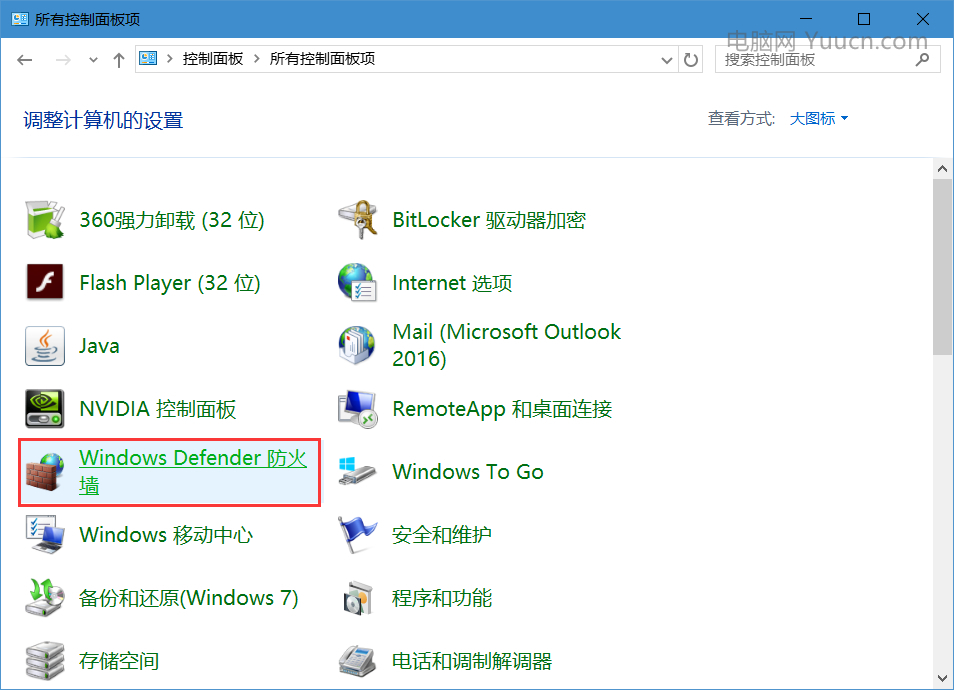Open Windows To Go link text
Viewport: 954px width, 690px height.
tap(468, 472)
